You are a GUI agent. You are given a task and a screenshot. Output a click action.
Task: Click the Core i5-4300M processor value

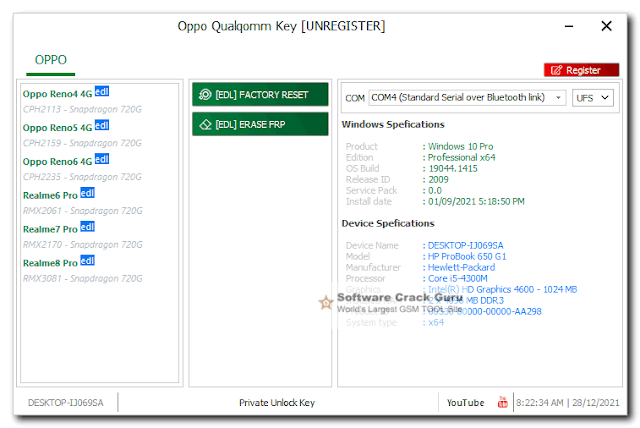point(458,279)
